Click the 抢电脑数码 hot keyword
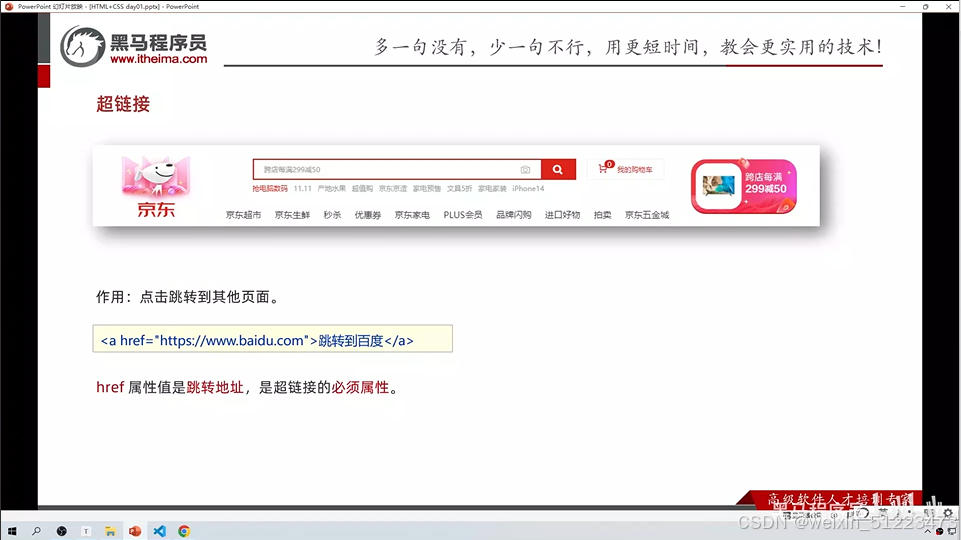Viewport: 961px width, 540px height. pos(270,188)
